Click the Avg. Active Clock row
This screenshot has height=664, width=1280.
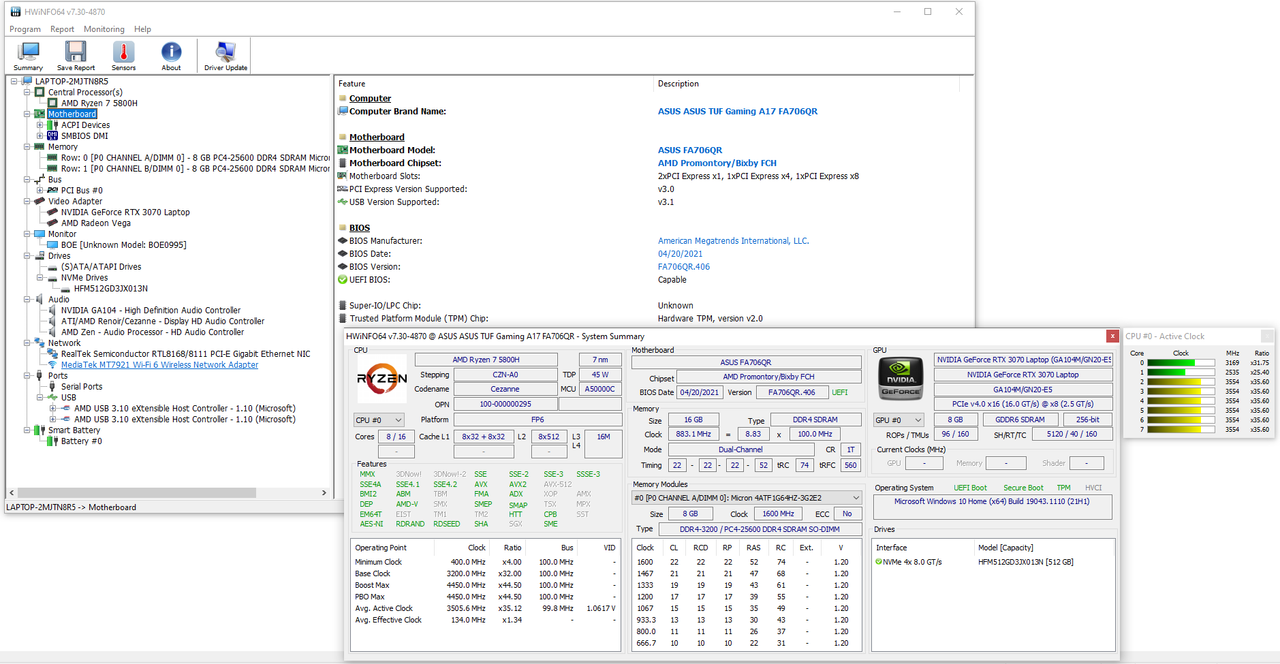click(x=484, y=608)
